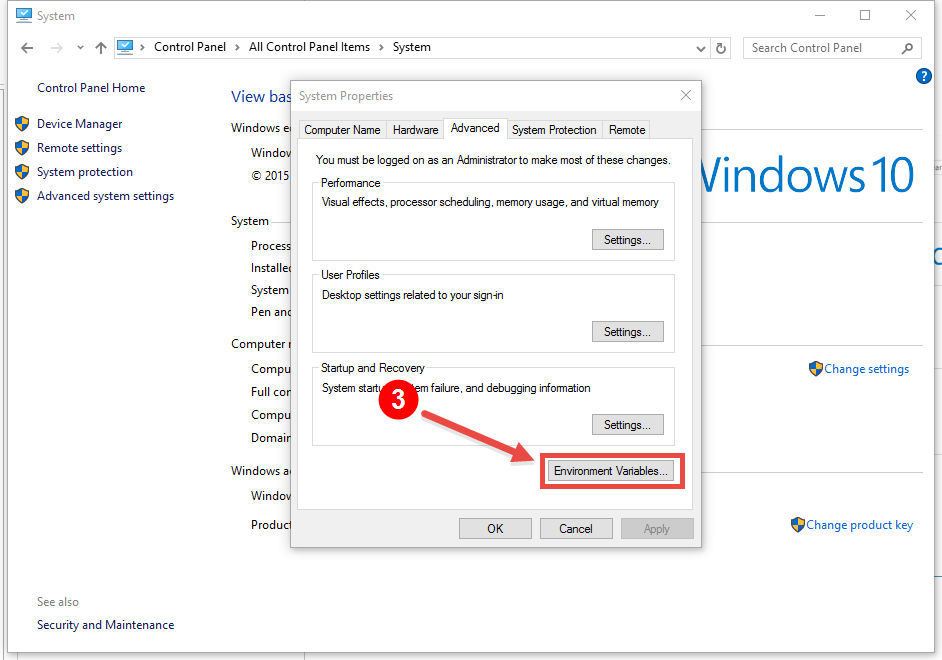Click the System protection shield icon

(x=22, y=172)
